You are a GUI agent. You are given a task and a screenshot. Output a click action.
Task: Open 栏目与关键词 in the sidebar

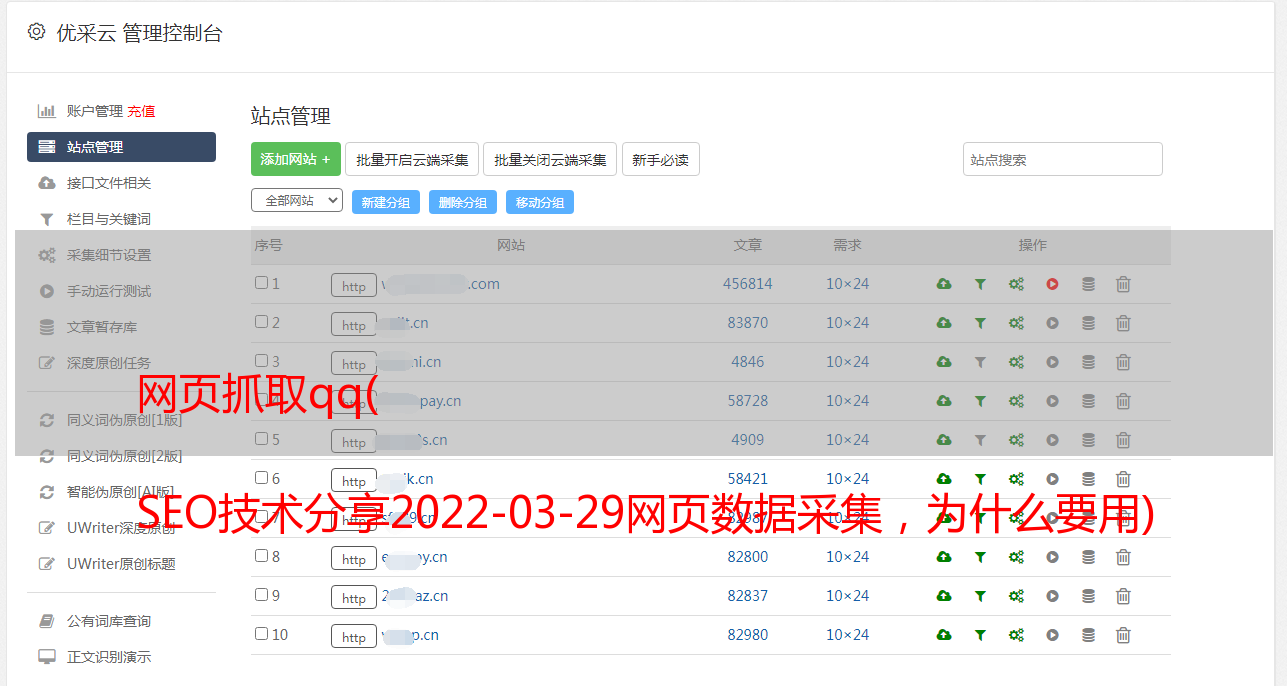pyautogui.click(x=109, y=219)
